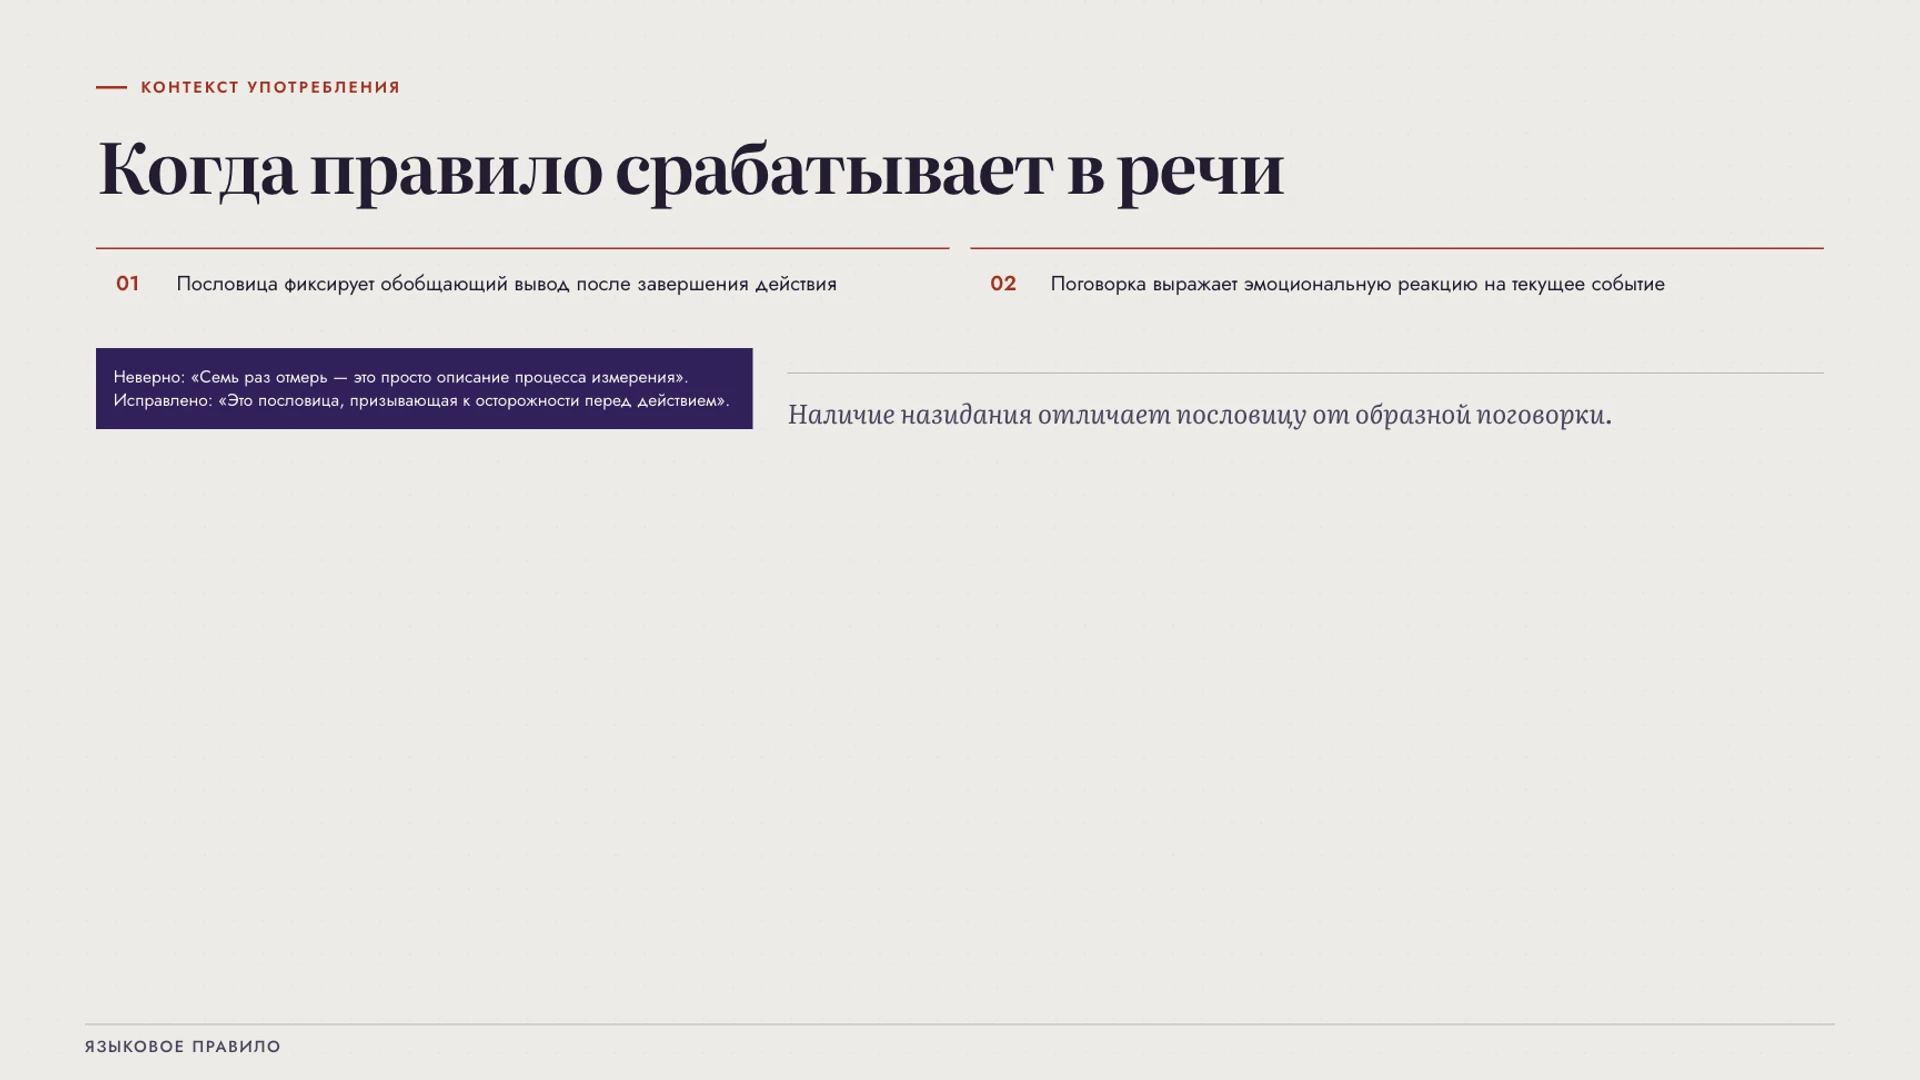Select the number 01 marker
The height and width of the screenshot is (1080, 1920).
127,284
